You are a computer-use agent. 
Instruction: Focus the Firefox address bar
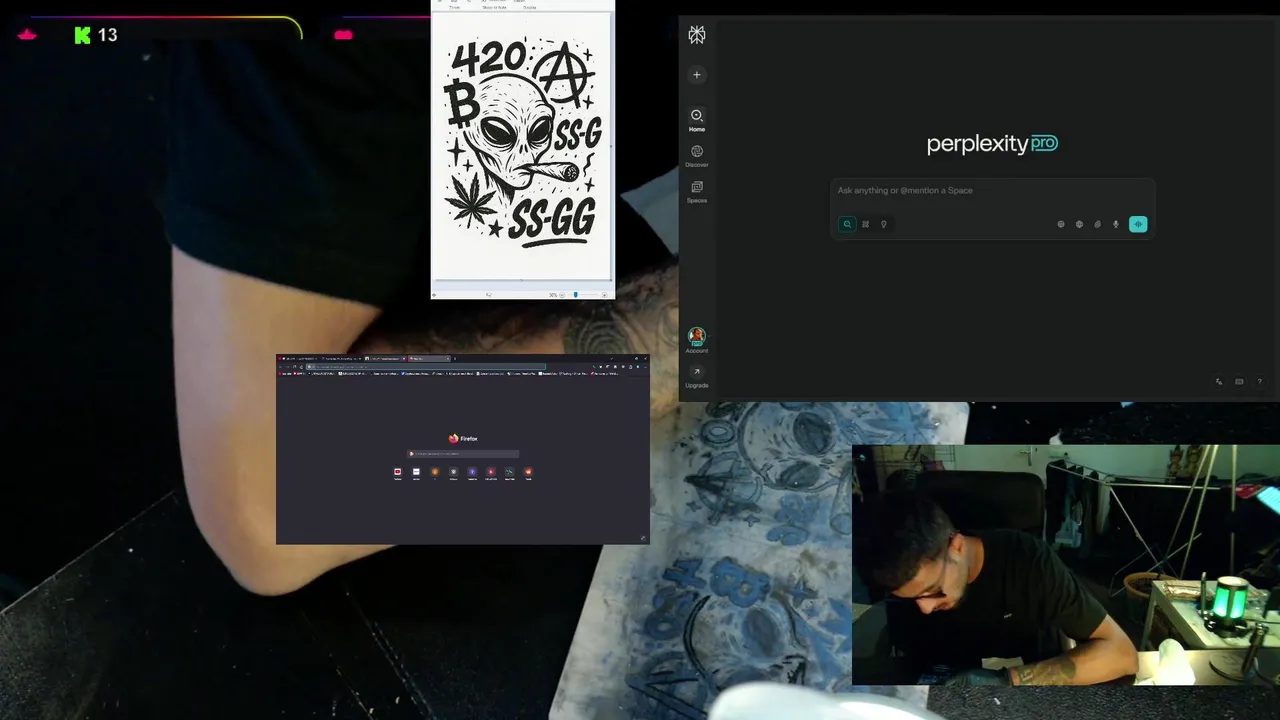click(426, 367)
